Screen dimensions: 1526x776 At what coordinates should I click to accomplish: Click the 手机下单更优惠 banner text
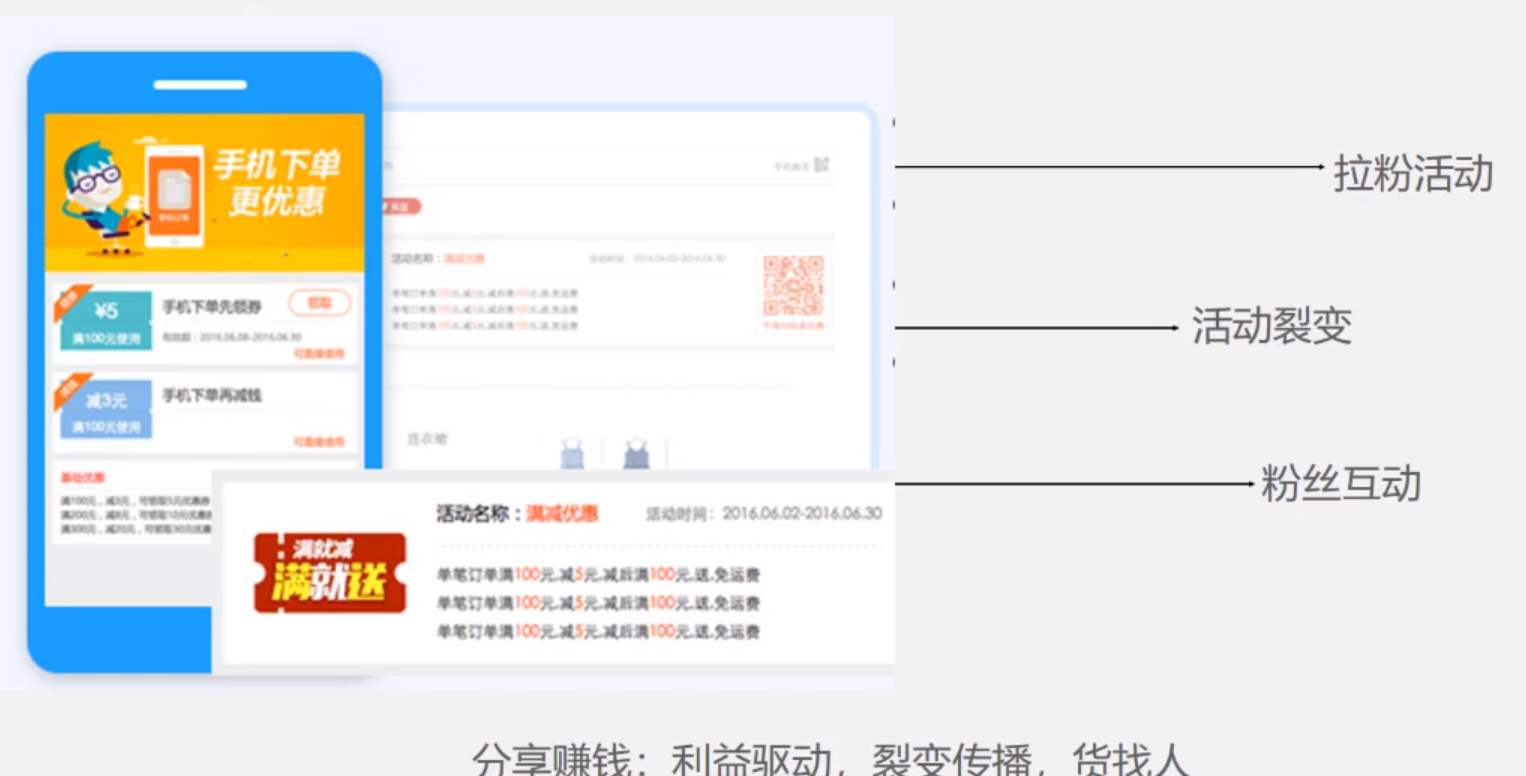[x=277, y=182]
